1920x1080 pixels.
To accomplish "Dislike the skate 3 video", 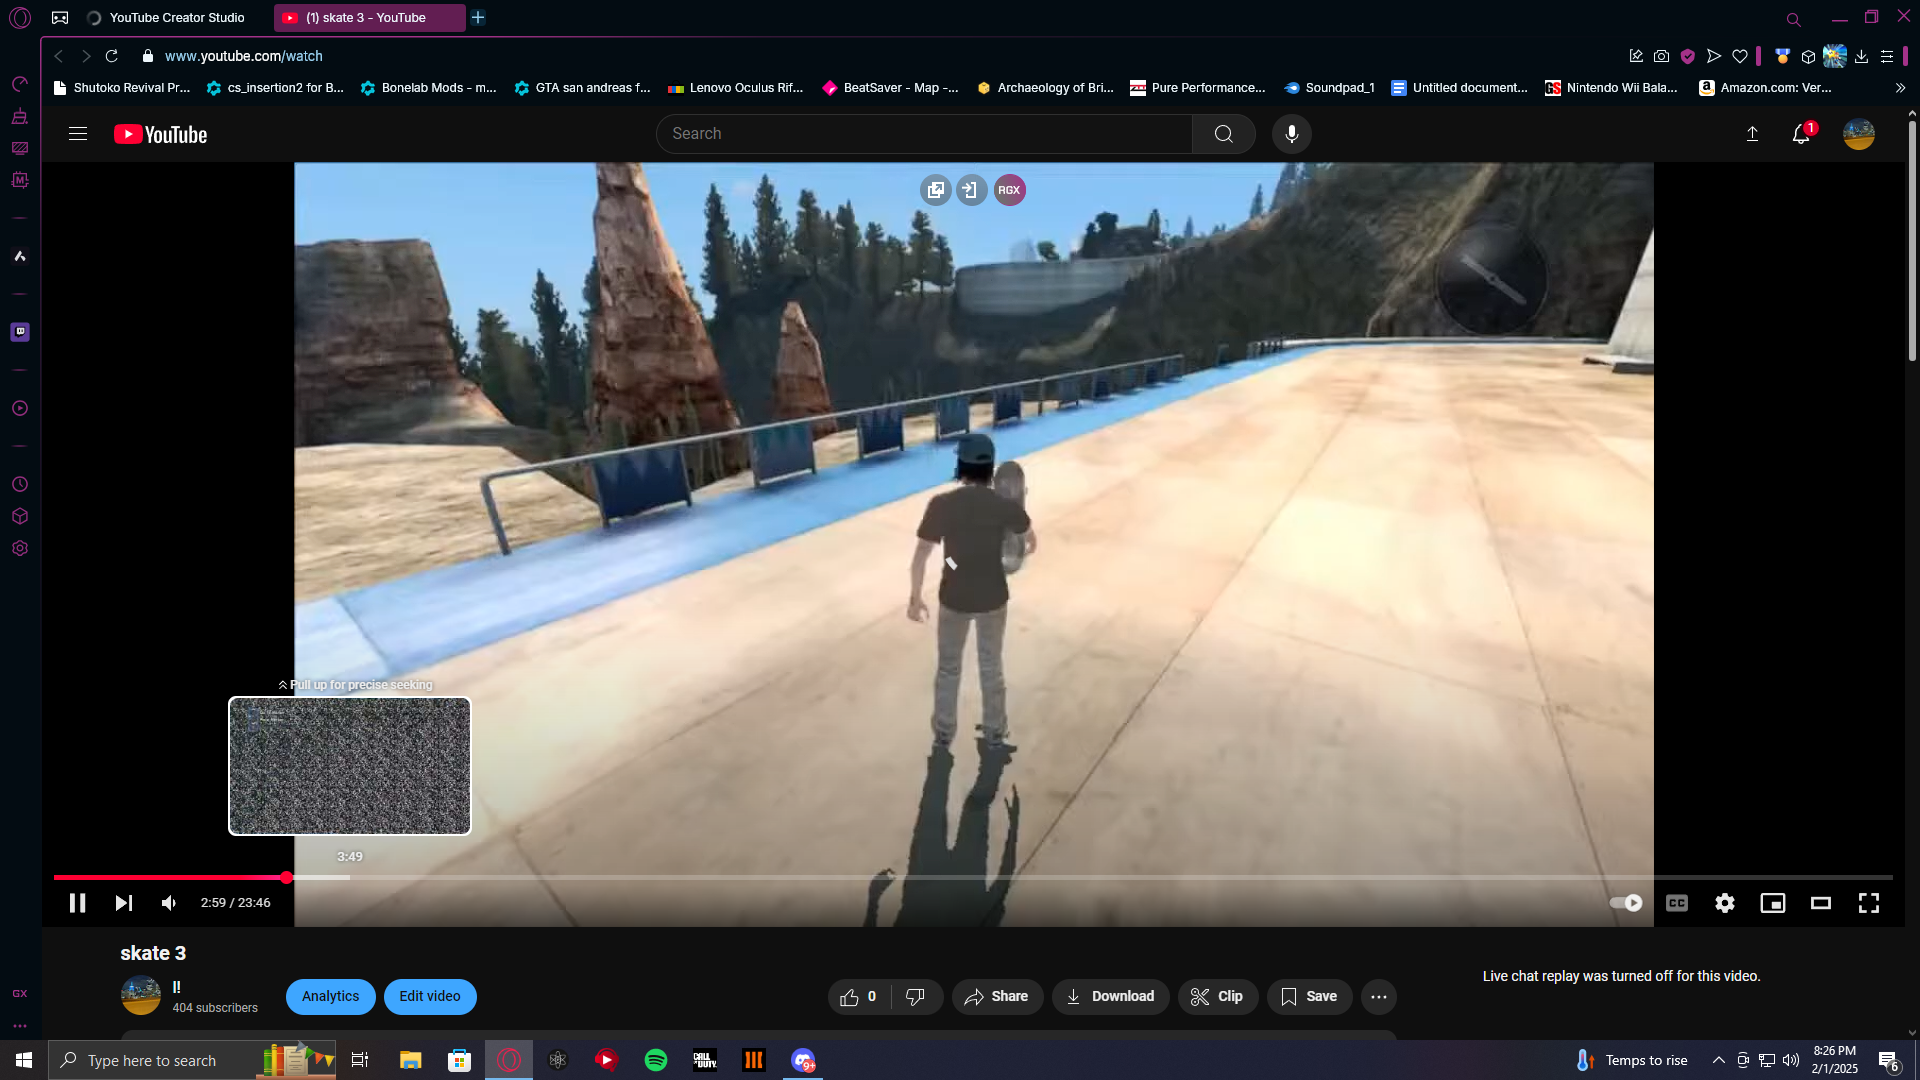I will pyautogui.click(x=915, y=996).
